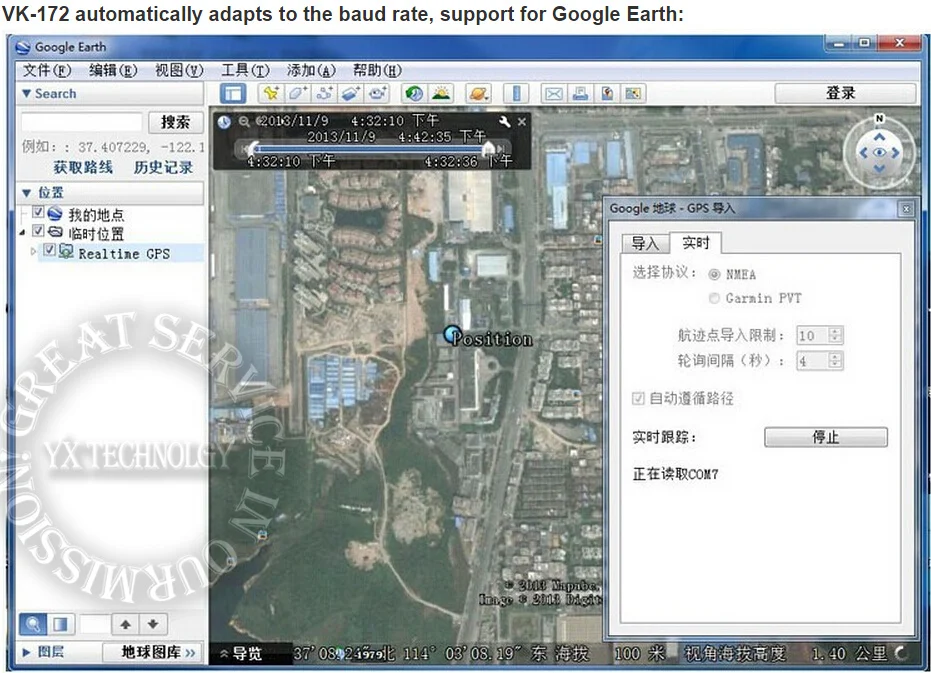Image resolution: width=931 pixels, height=673 pixels.
Task: Uncheck 临时位置 checkbox
Action: 39,231
